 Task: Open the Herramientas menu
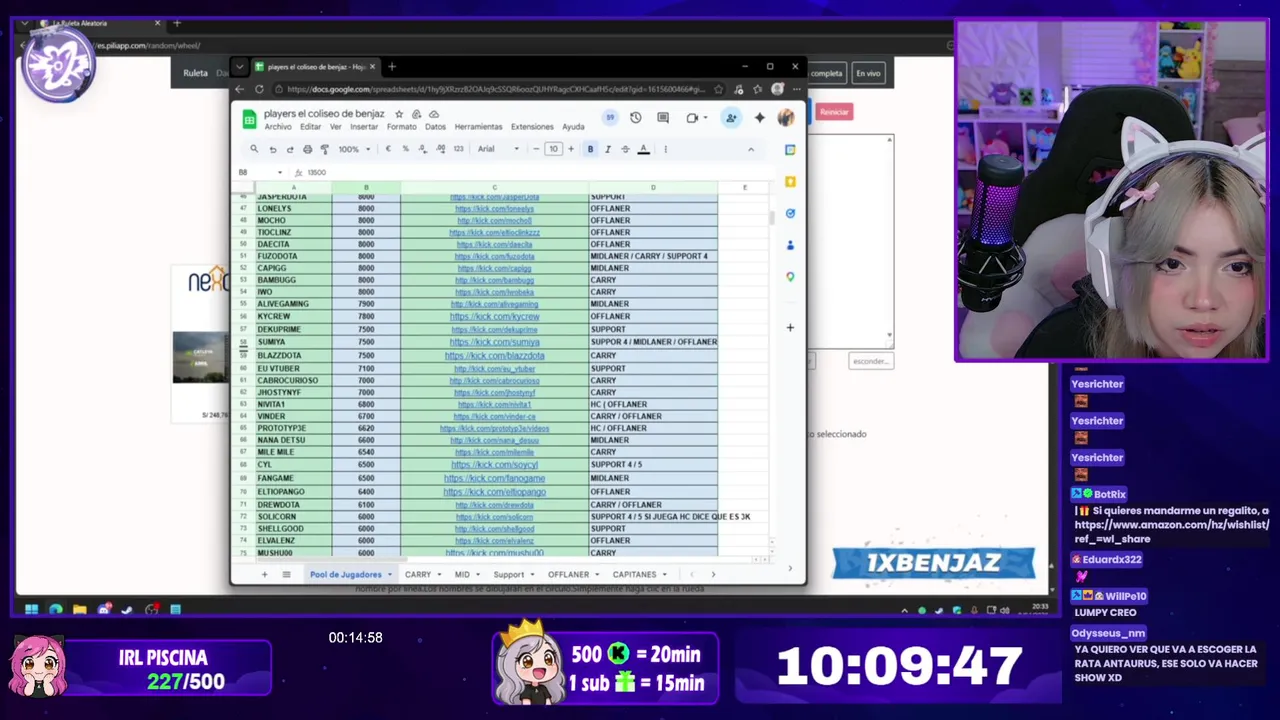pos(478,127)
